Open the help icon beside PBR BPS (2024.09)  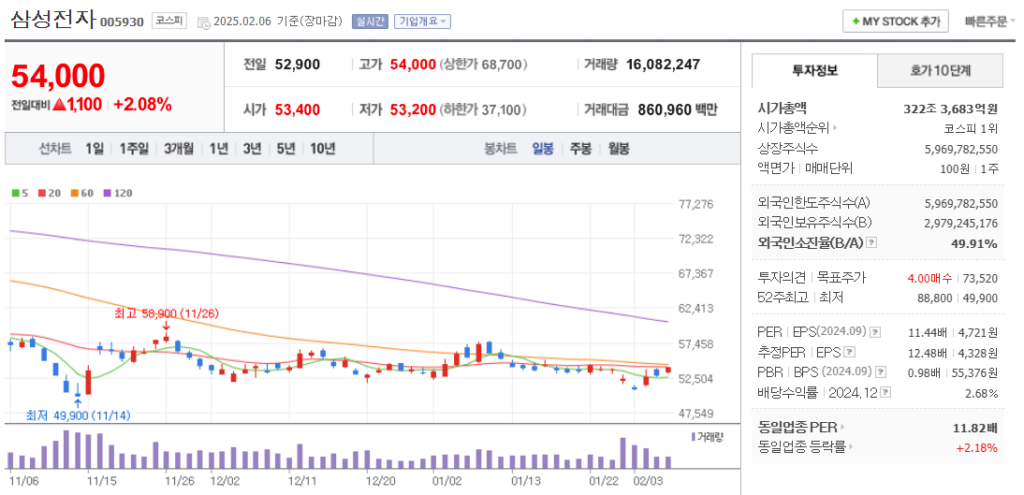880,372
